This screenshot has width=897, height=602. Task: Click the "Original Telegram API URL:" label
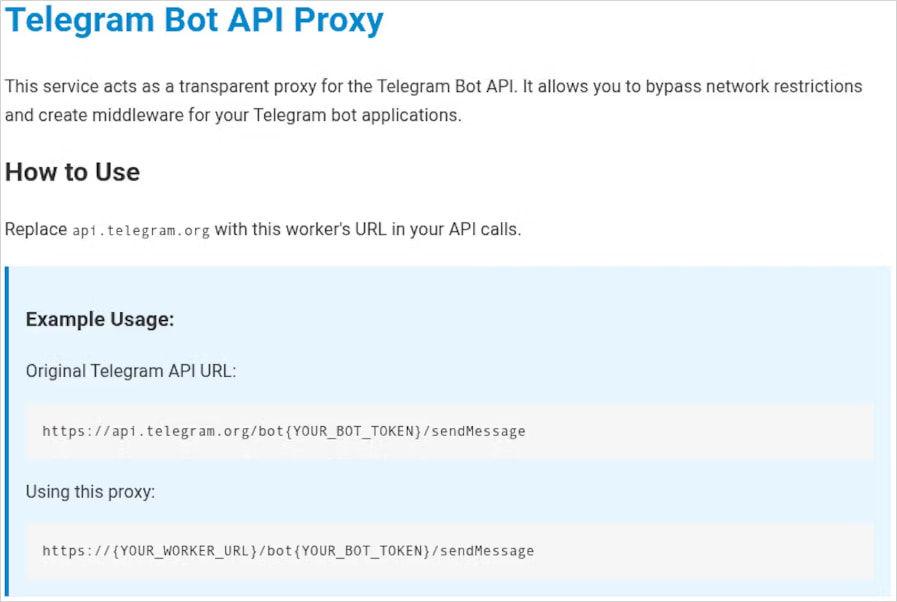click(131, 371)
